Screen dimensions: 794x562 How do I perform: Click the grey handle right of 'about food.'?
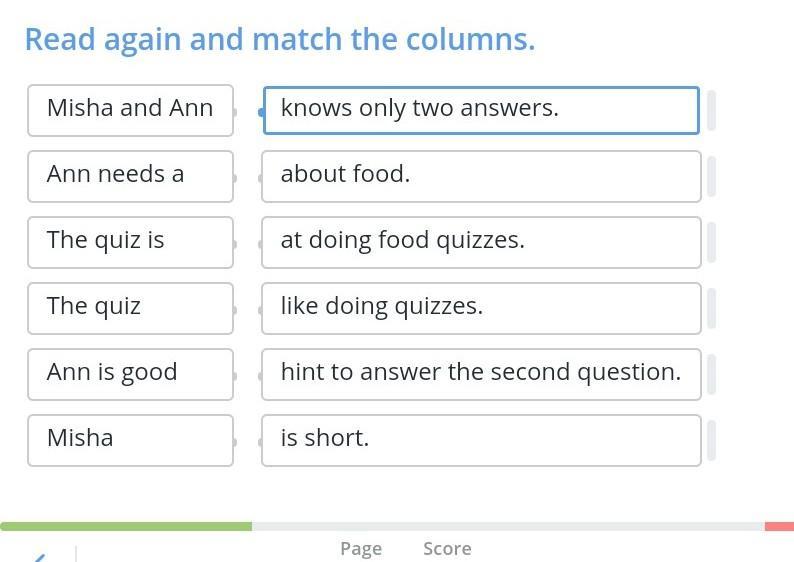711,176
